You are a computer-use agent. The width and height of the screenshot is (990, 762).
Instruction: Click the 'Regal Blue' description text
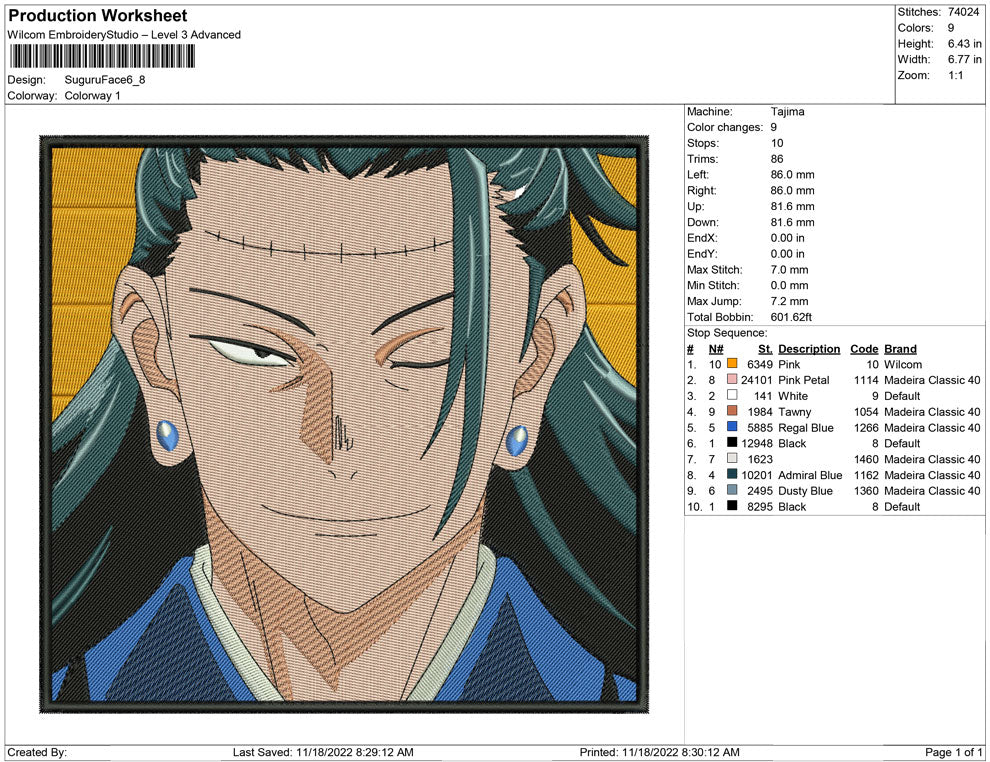pos(806,427)
